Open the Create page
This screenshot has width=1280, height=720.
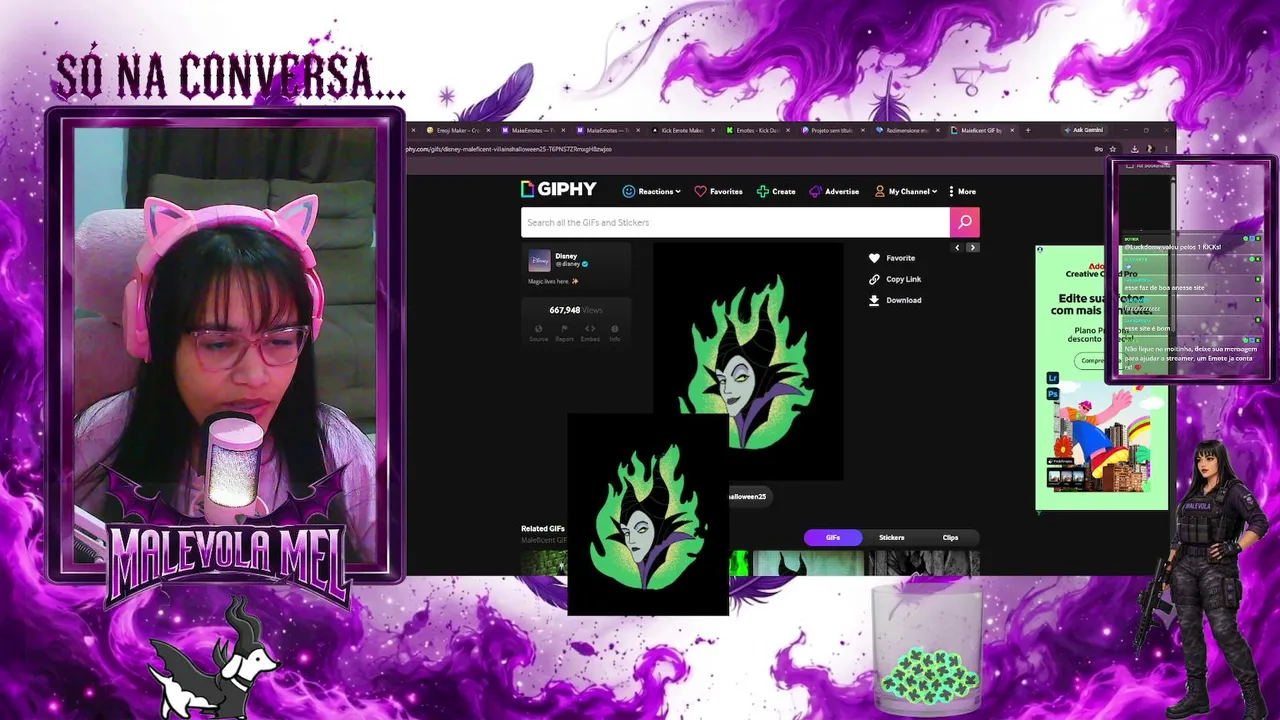pos(776,191)
